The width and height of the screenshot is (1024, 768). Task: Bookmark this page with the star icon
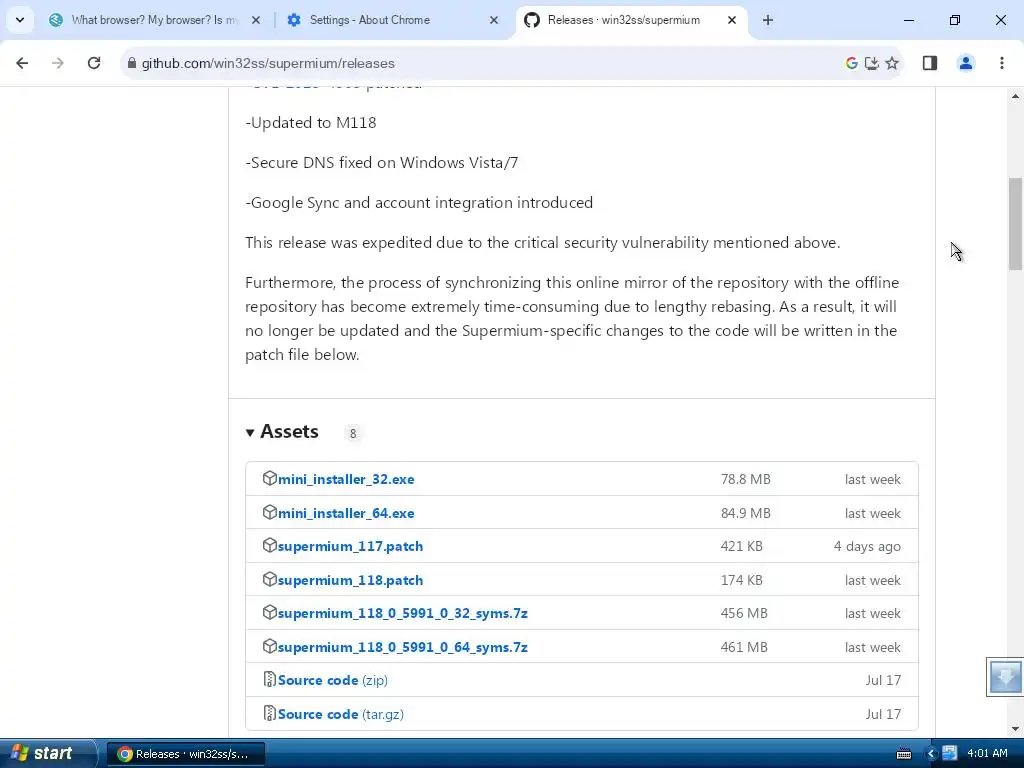pos(892,63)
